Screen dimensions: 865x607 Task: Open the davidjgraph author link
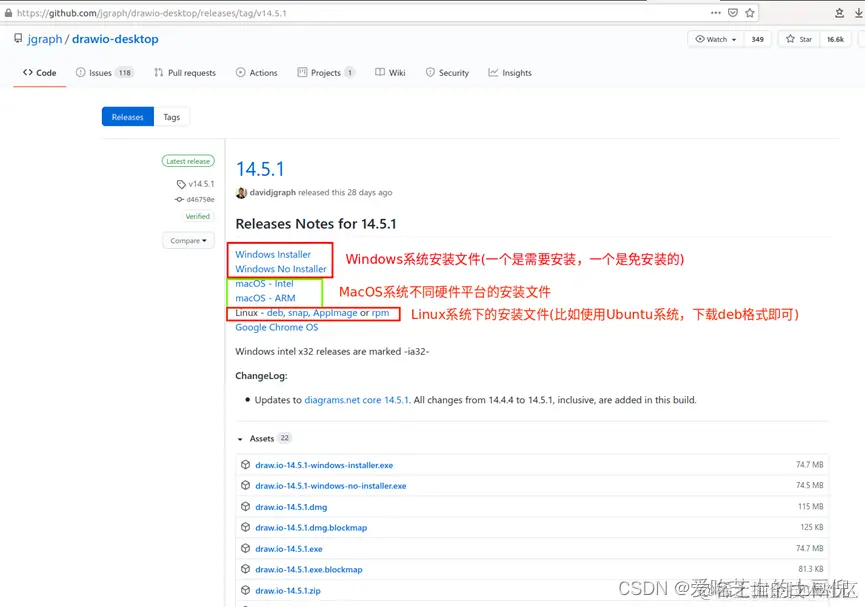tap(273, 193)
